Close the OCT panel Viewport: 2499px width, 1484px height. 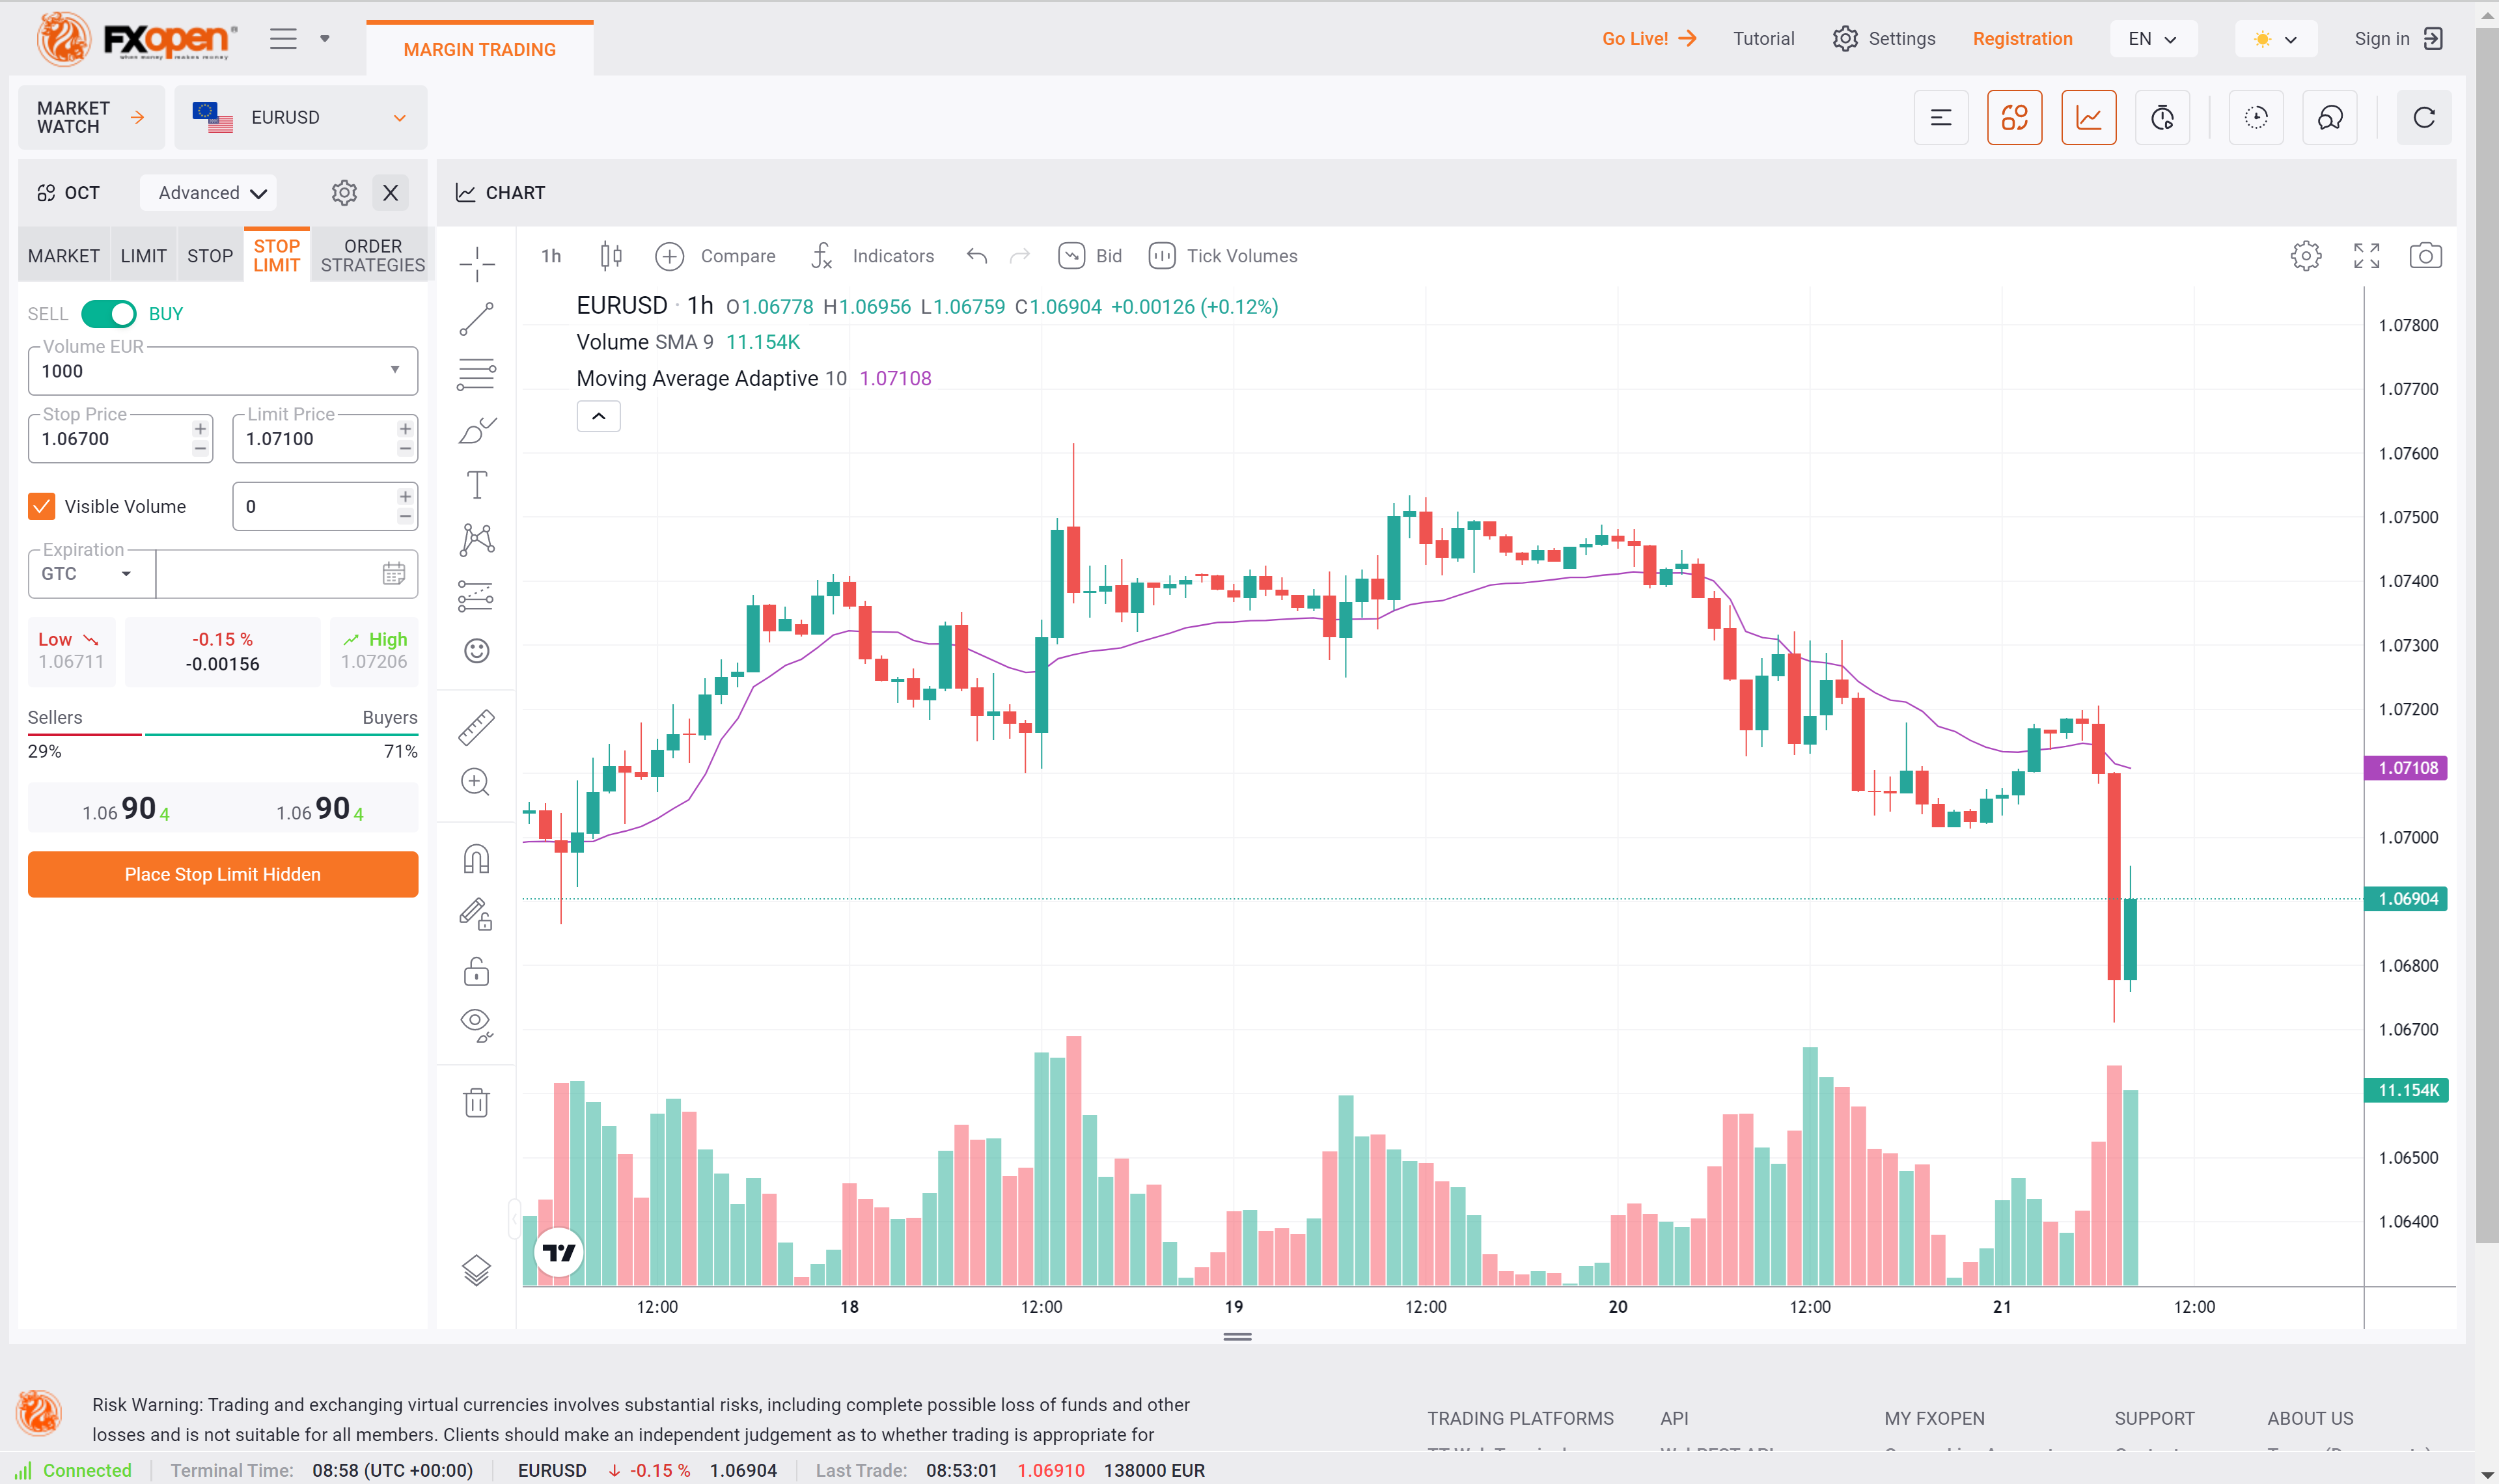click(391, 193)
